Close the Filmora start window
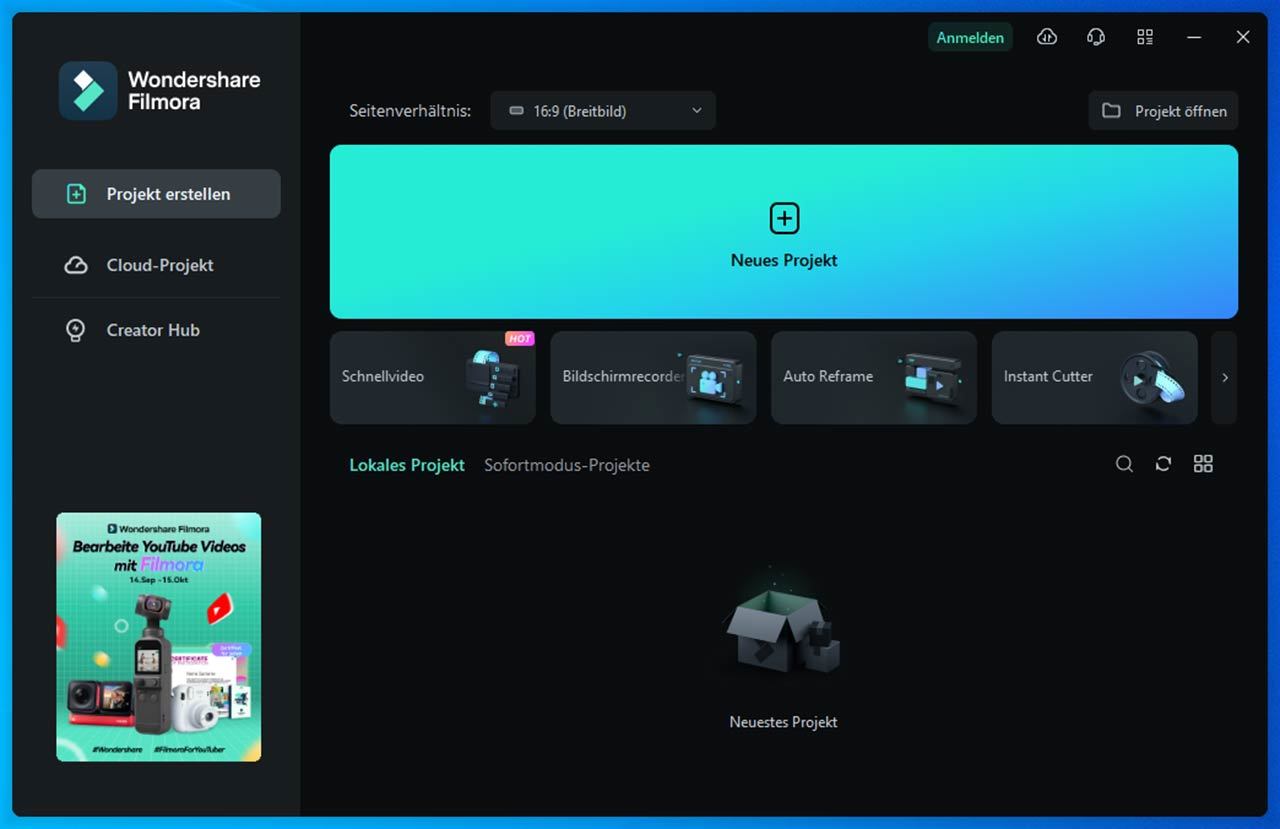This screenshot has height=829, width=1280. tap(1243, 37)
